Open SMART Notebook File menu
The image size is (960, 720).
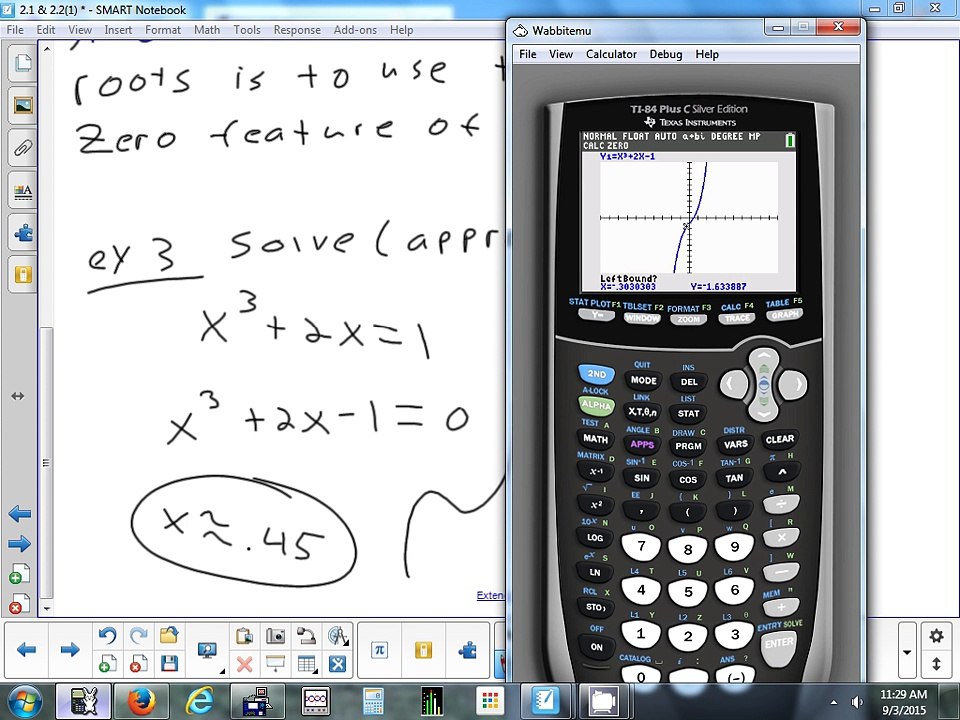(15, 30)
